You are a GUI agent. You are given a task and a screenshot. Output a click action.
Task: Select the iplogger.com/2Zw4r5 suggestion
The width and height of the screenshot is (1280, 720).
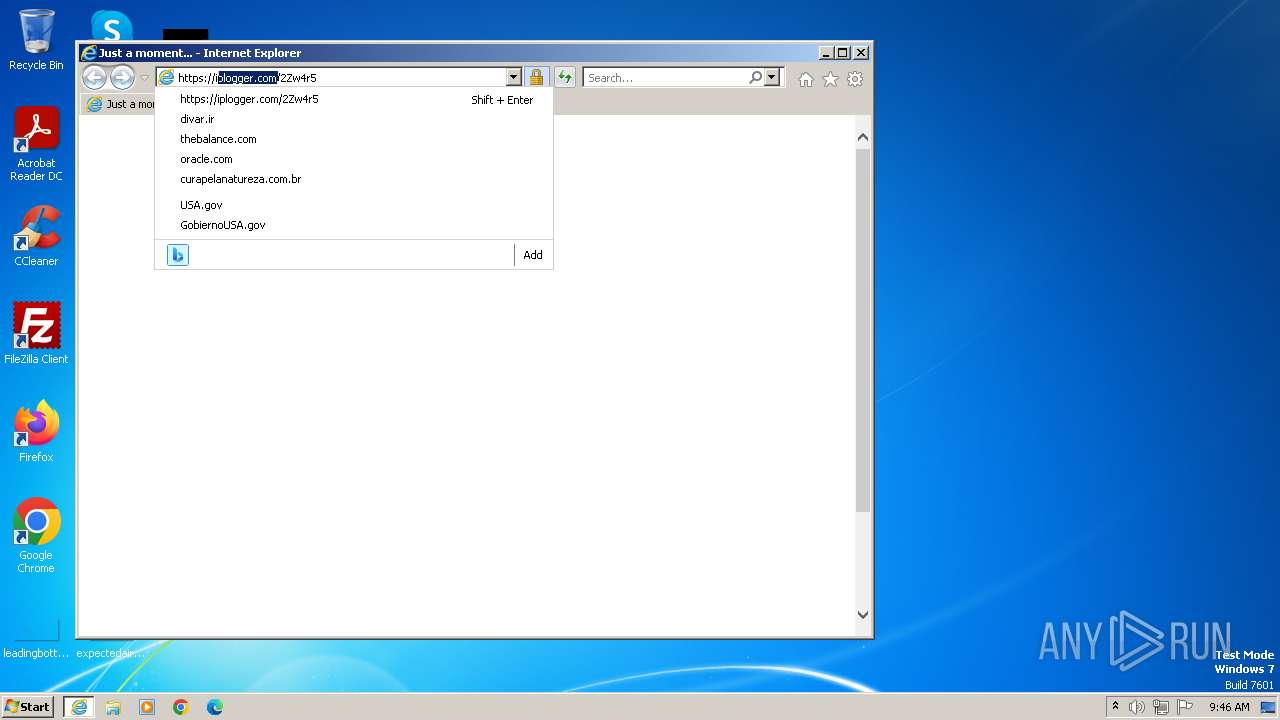point(354,99)
